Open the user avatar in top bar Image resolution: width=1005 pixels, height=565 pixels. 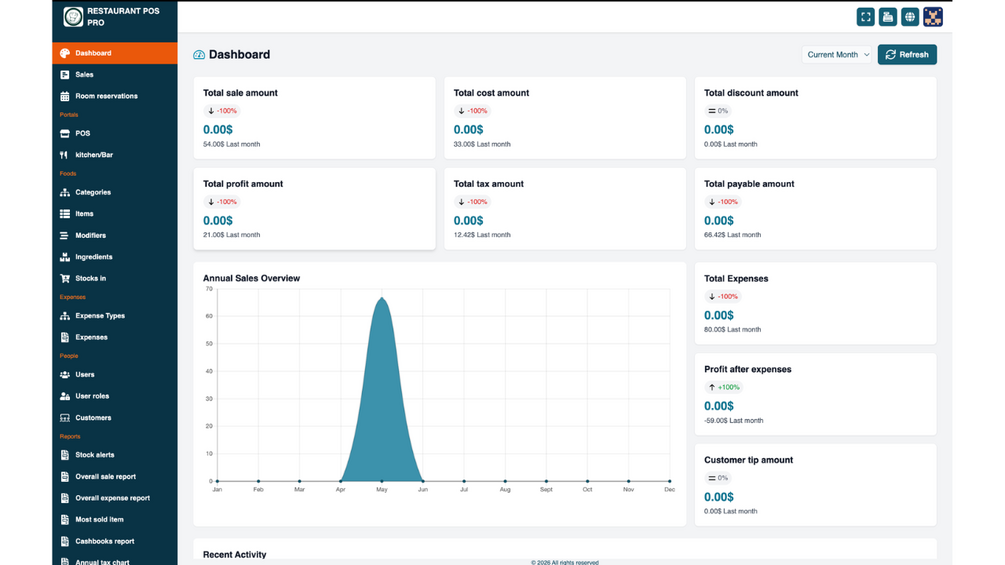933,17
